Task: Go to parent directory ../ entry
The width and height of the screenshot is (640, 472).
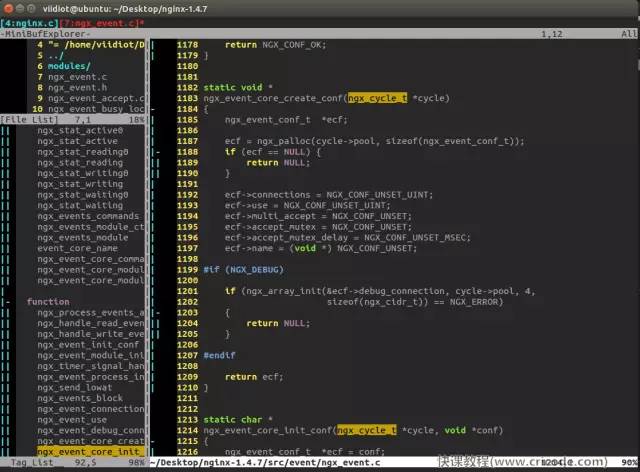Action: pyautogui.click(x=56, y=56)
